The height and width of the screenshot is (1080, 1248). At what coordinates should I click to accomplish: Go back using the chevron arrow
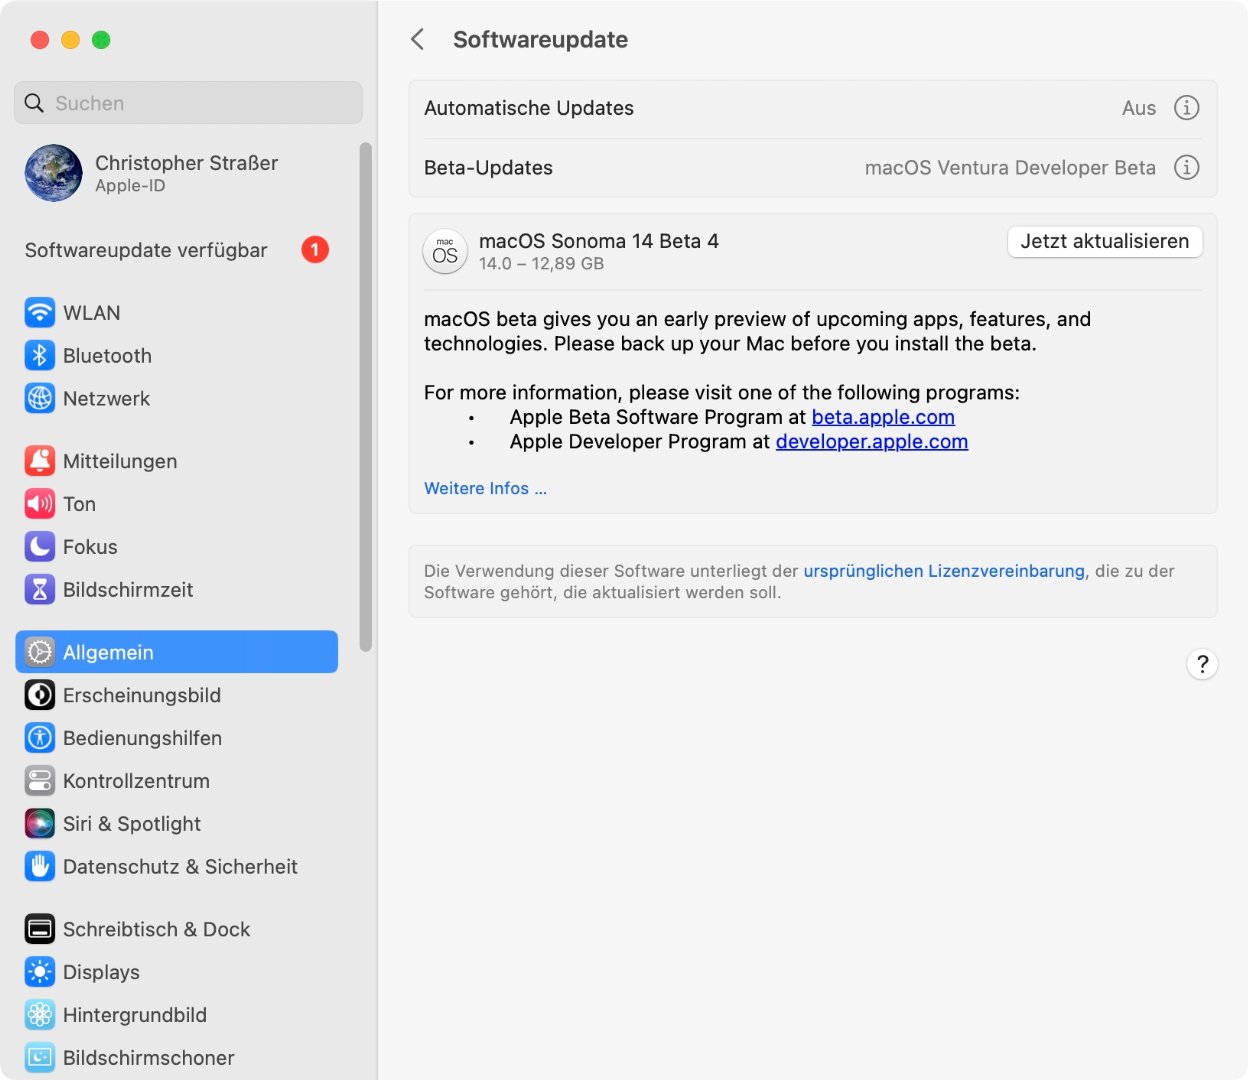(x=418, y=40)
